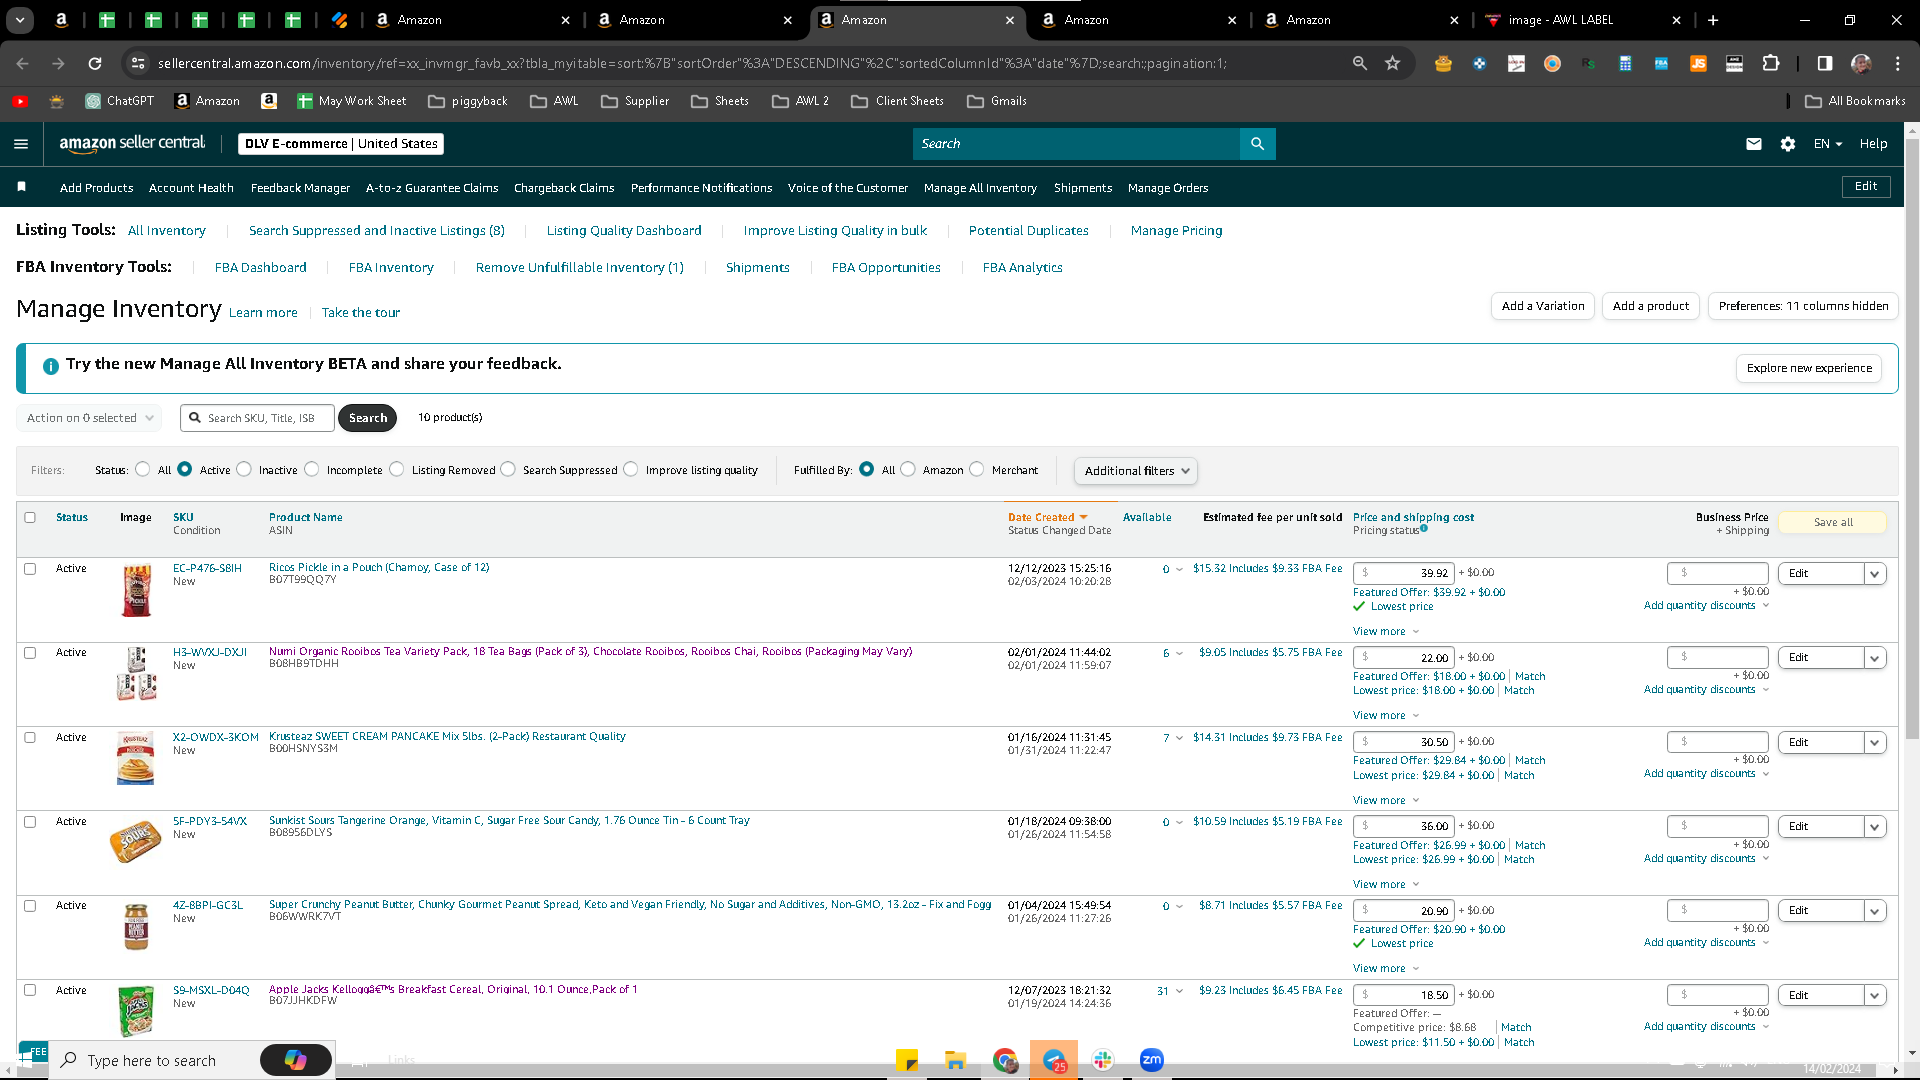Click the Add a product button
This screenshot has height=1080, width=1920.
[x=1651, y=306]
